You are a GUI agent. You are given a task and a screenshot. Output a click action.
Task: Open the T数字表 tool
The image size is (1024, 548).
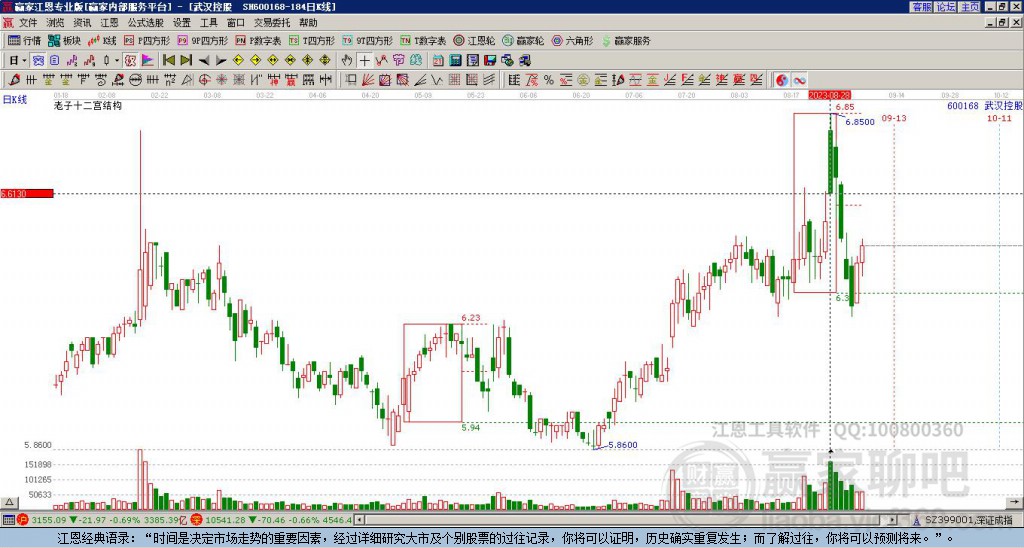click(423, 40)
